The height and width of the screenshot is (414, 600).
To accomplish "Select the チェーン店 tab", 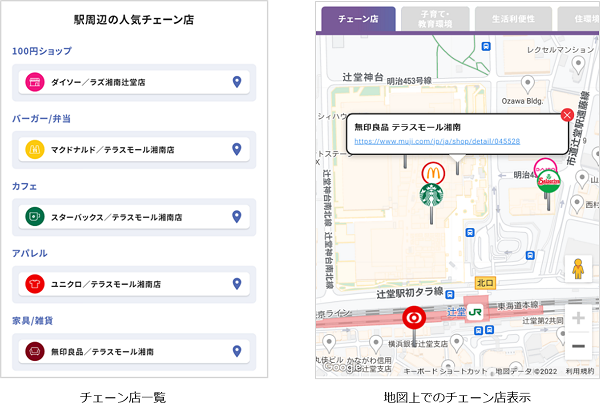I will point(358,19).
